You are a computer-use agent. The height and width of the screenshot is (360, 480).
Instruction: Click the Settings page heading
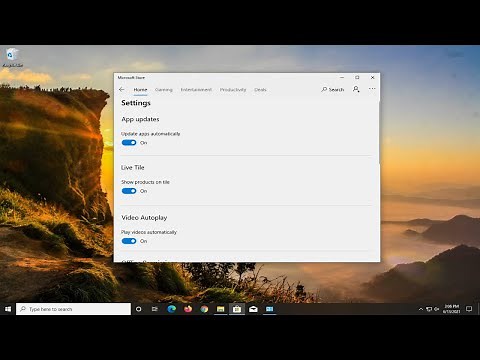[x=136, y=103]
